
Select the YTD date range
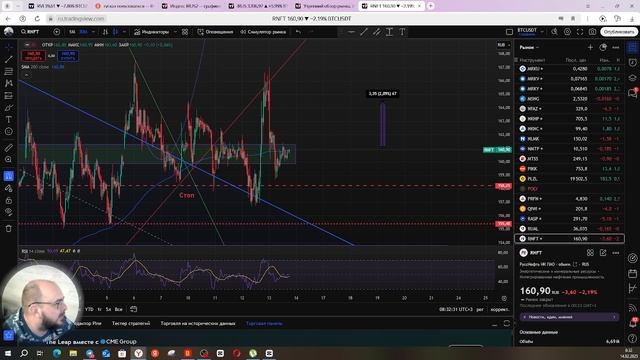89,309
